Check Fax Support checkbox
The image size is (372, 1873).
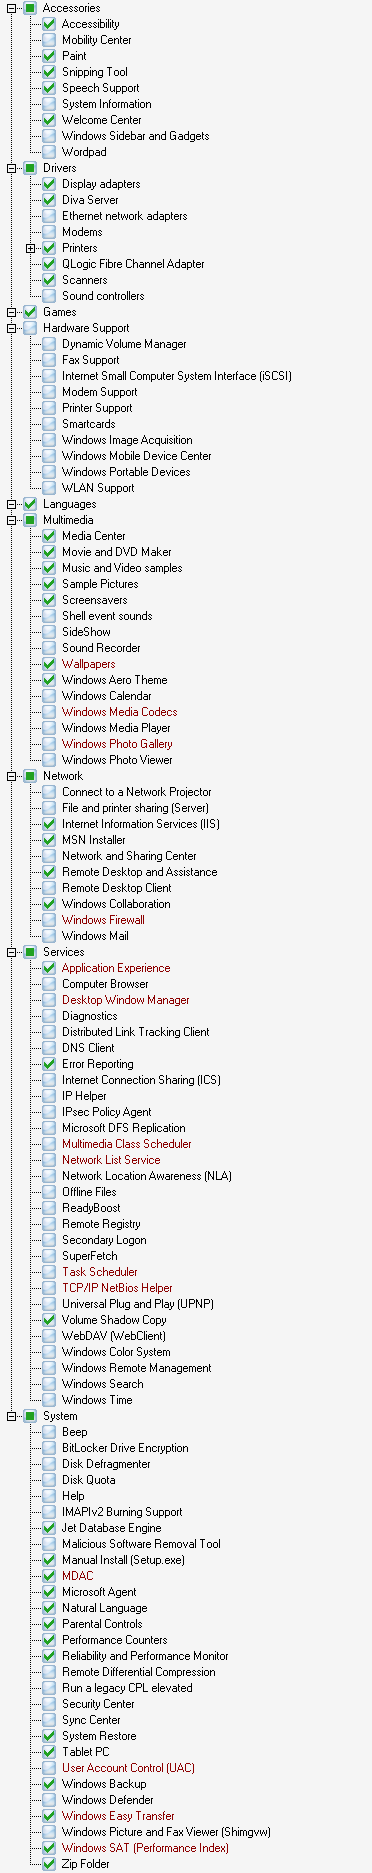[x=49, y=360]
